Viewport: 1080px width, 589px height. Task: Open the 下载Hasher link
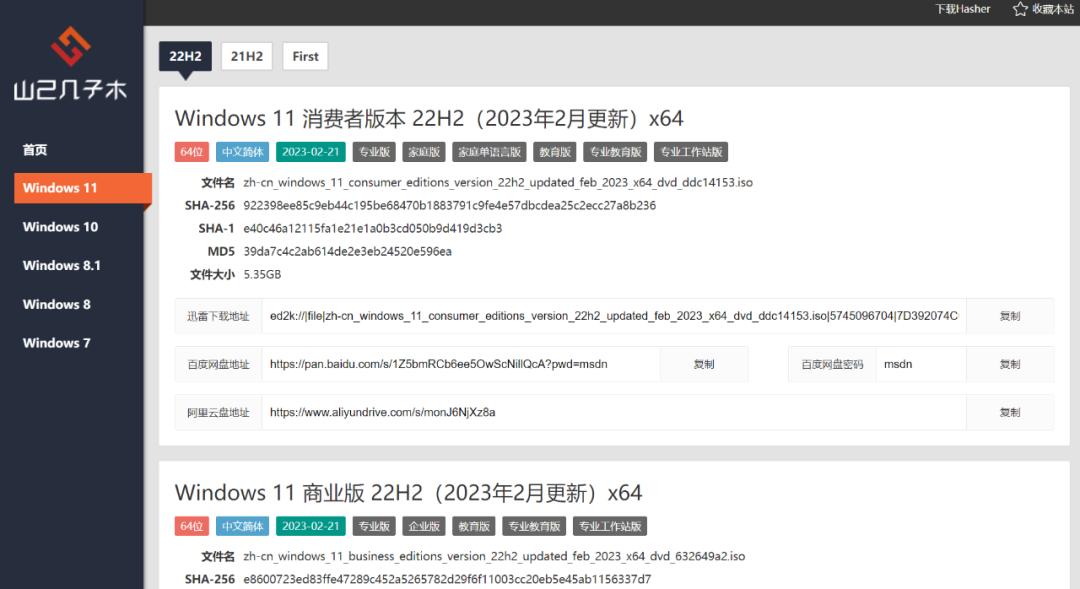[x=962, y=9]
